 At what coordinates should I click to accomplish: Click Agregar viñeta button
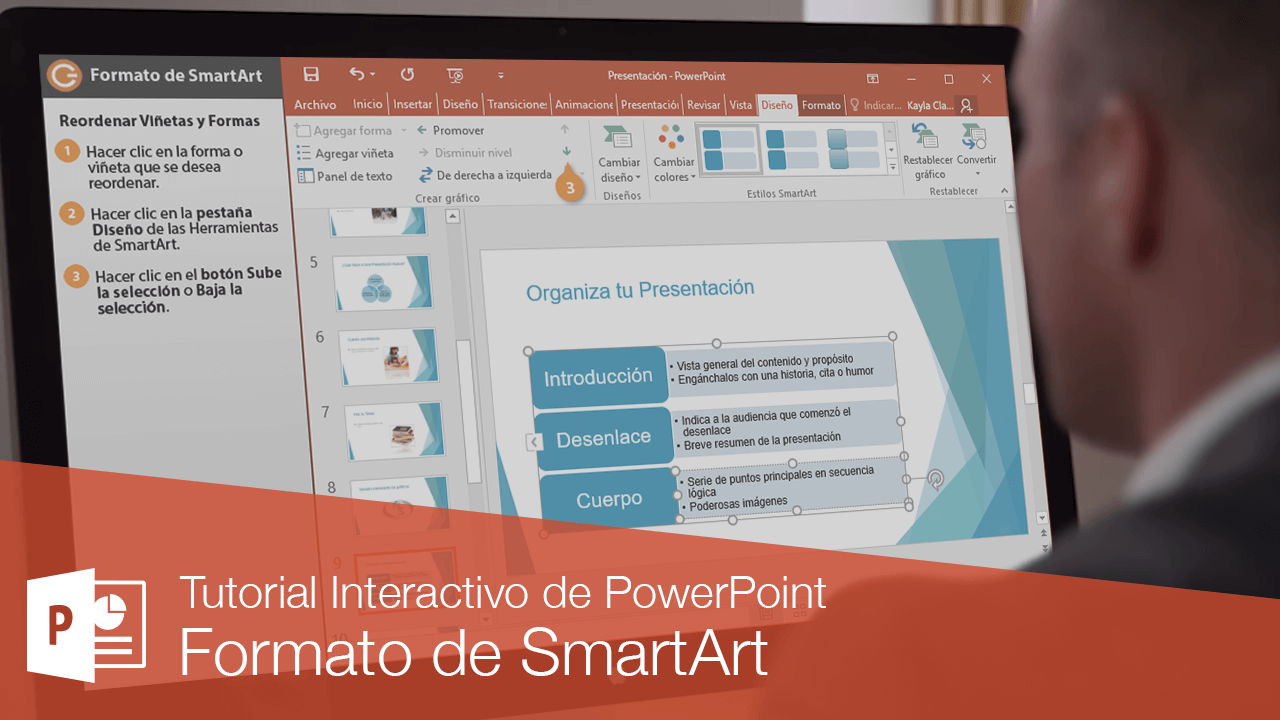point(346,153)
